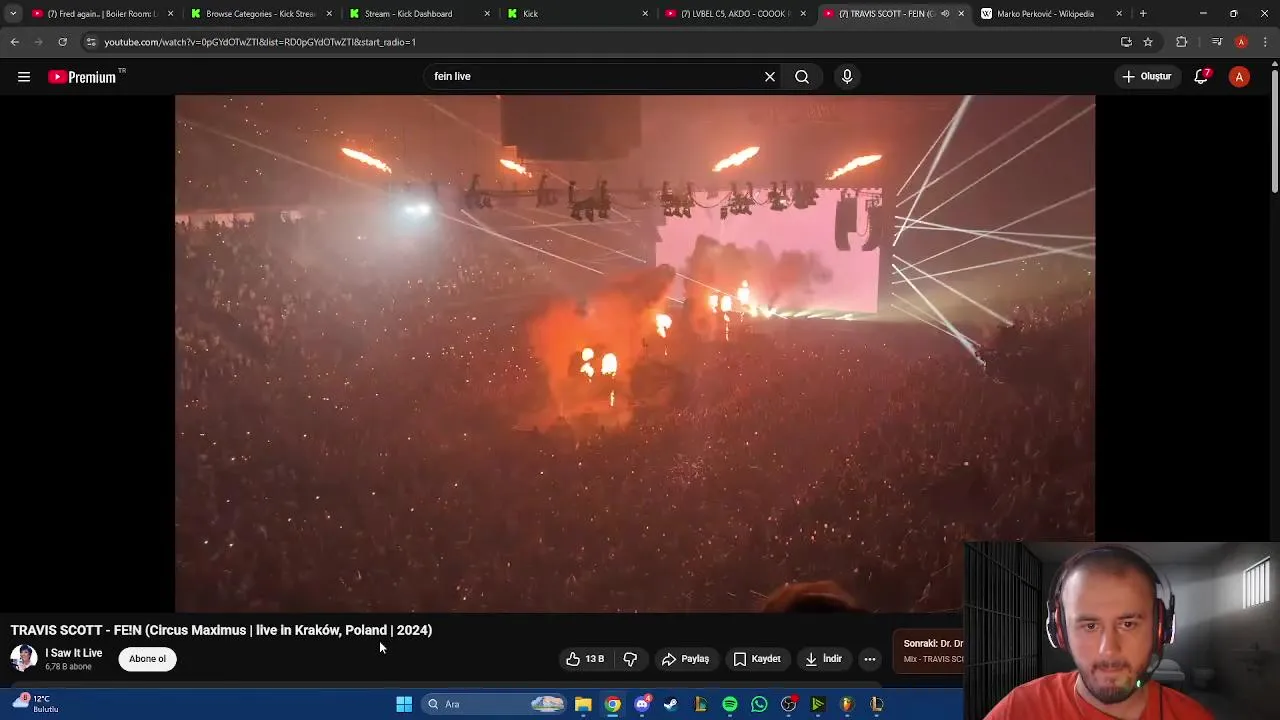The height and width of the screenshot is (720, 1280).
Task: Open WhatsApp from the taskbar
Action: [x=759, y=704]
